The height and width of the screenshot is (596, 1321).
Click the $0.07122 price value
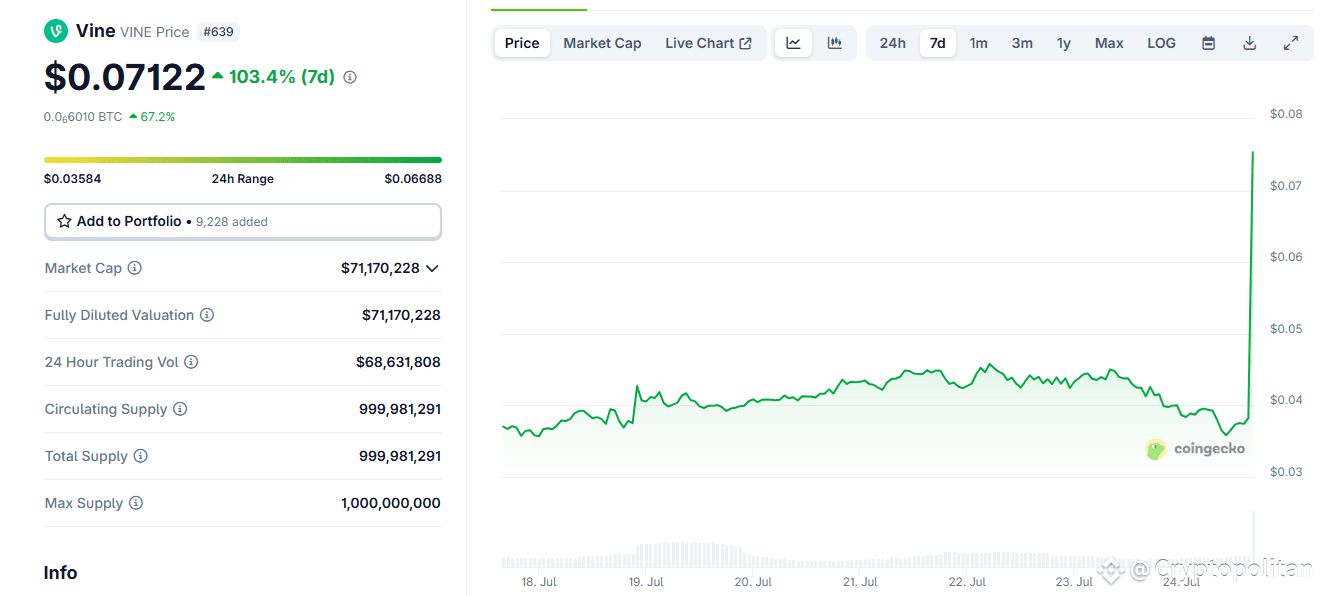click(x=125, y=77)
